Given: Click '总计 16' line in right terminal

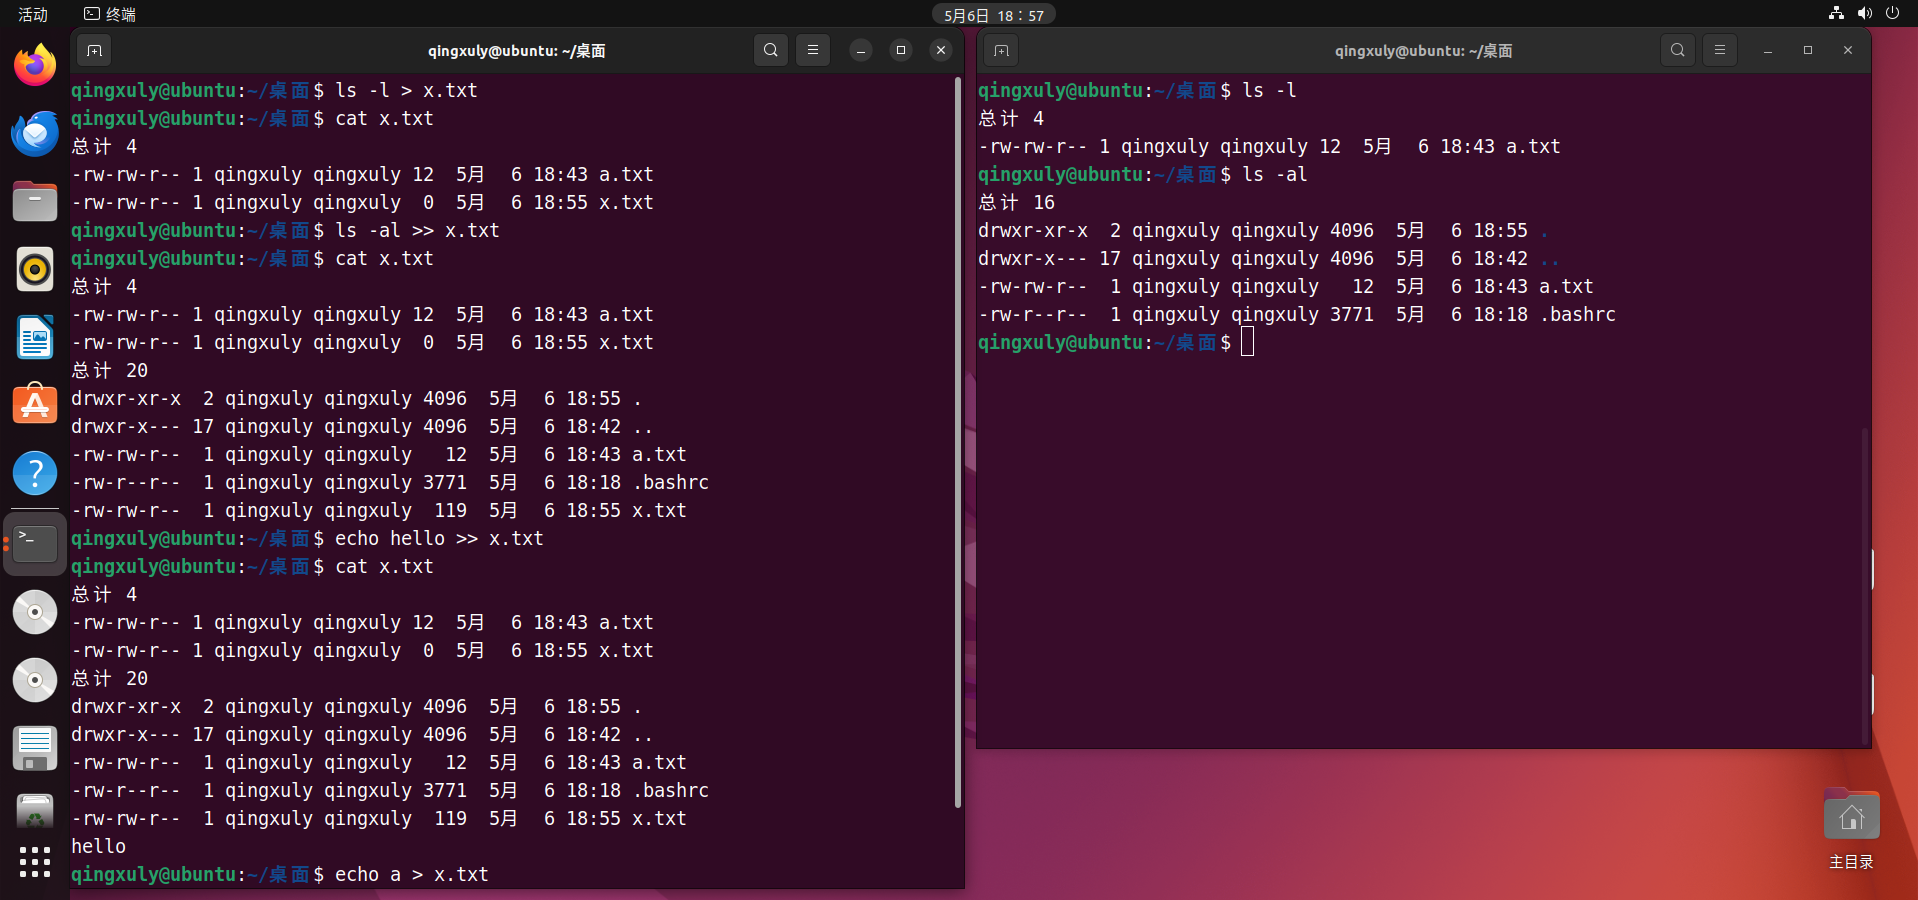Looking at the screenshot, I should click(x=1016, y=202).
